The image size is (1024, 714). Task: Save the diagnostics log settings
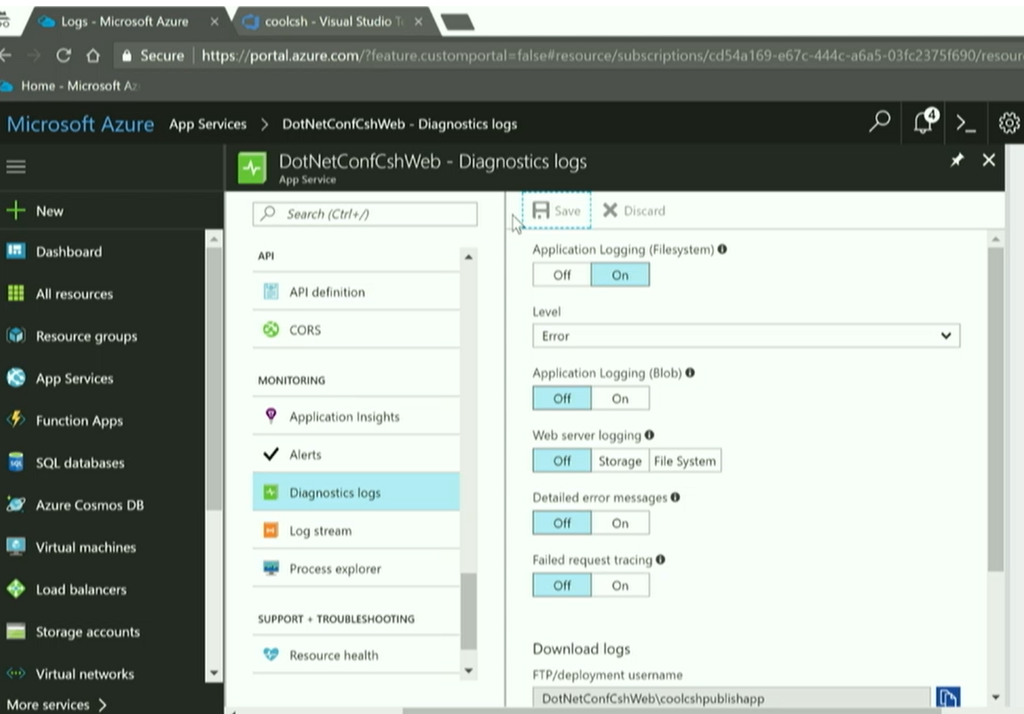[x=556, y=210]
